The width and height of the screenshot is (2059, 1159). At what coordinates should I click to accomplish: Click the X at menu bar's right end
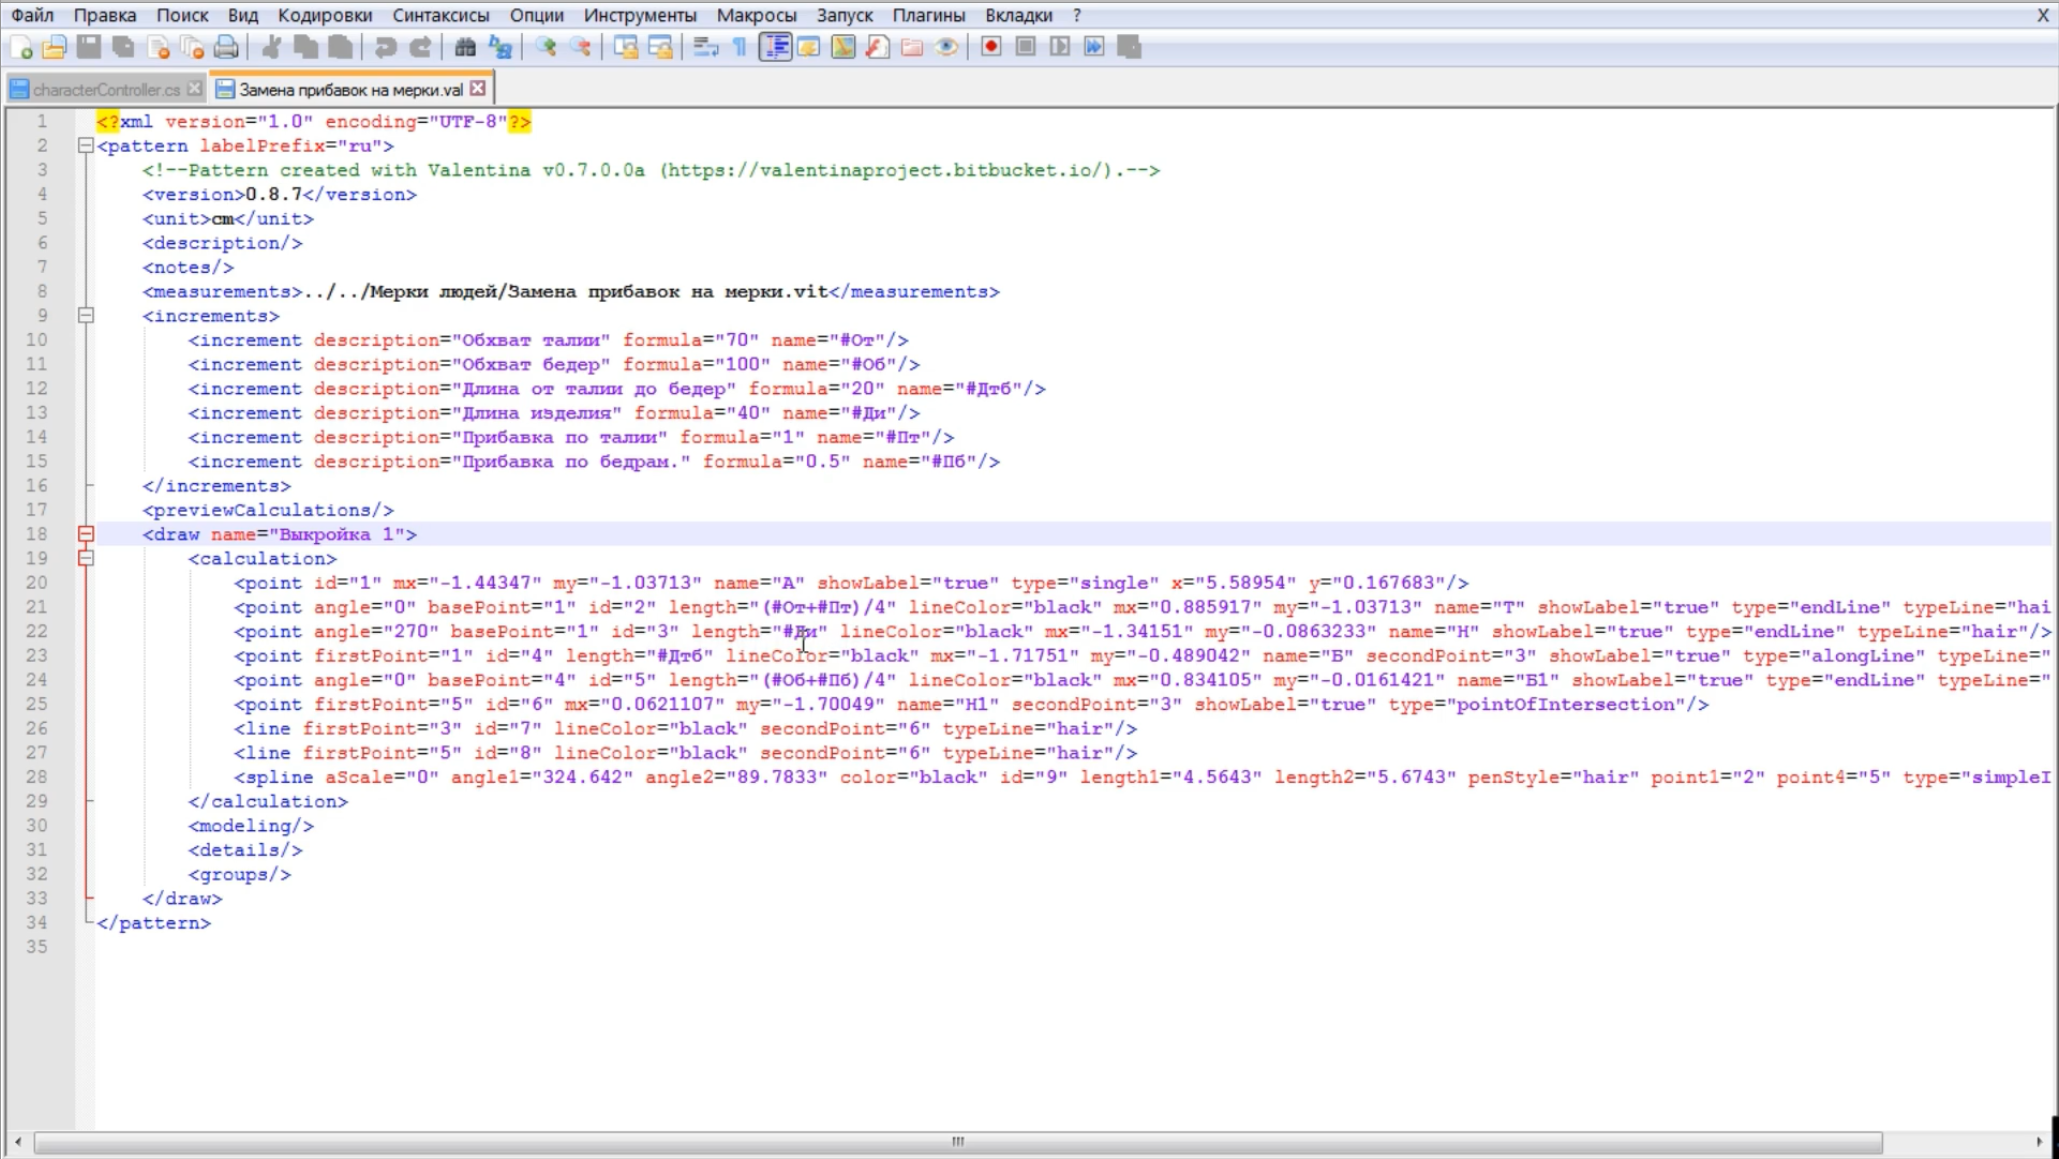tap(2043, 15)
